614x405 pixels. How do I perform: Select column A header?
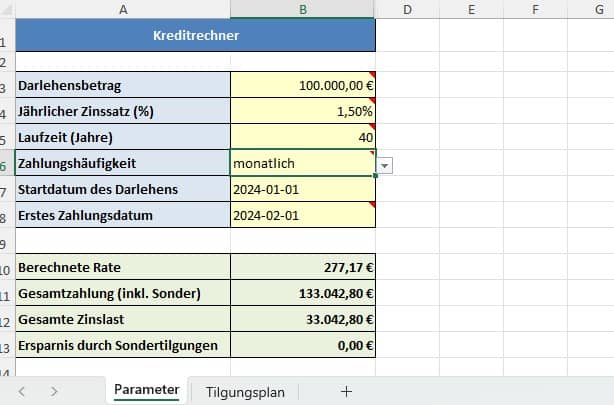123,9
